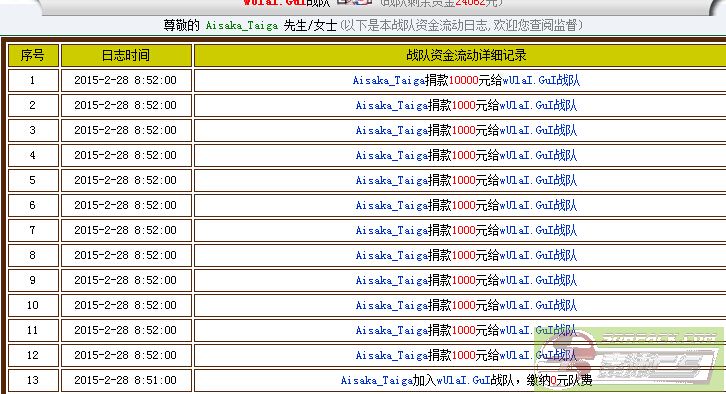Open wUlaI.GuI team link in record 1
Screen dimensions: 726x394
[x=529, y=81]
